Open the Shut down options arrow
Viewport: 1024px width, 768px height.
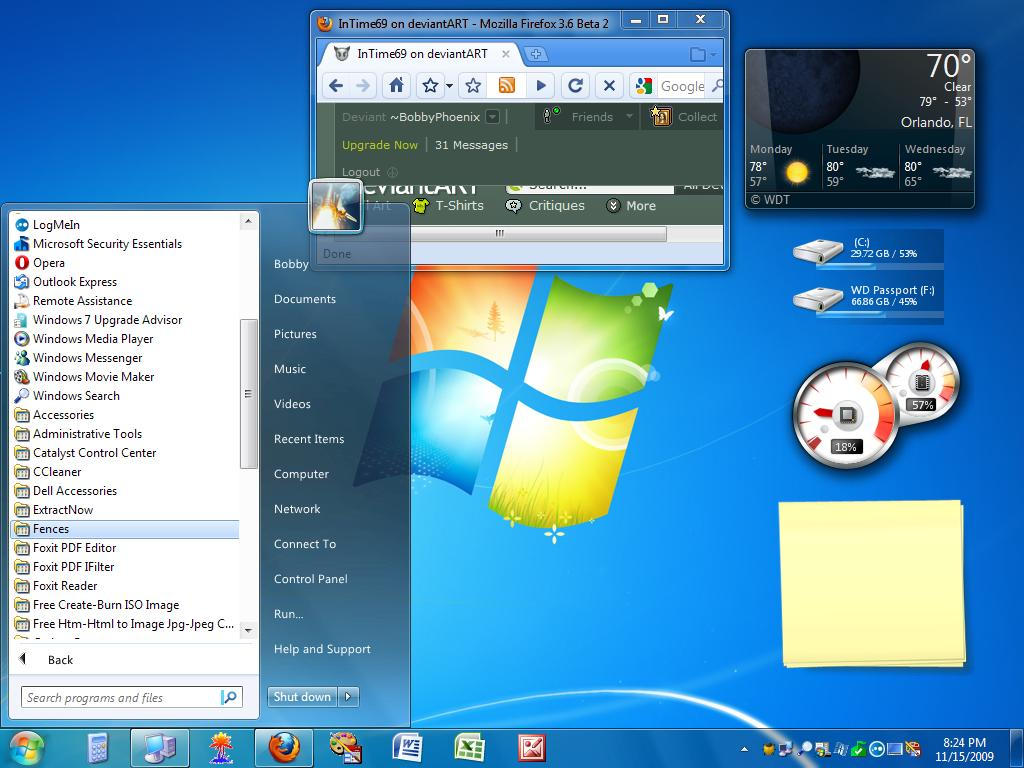tap(348, 697)
